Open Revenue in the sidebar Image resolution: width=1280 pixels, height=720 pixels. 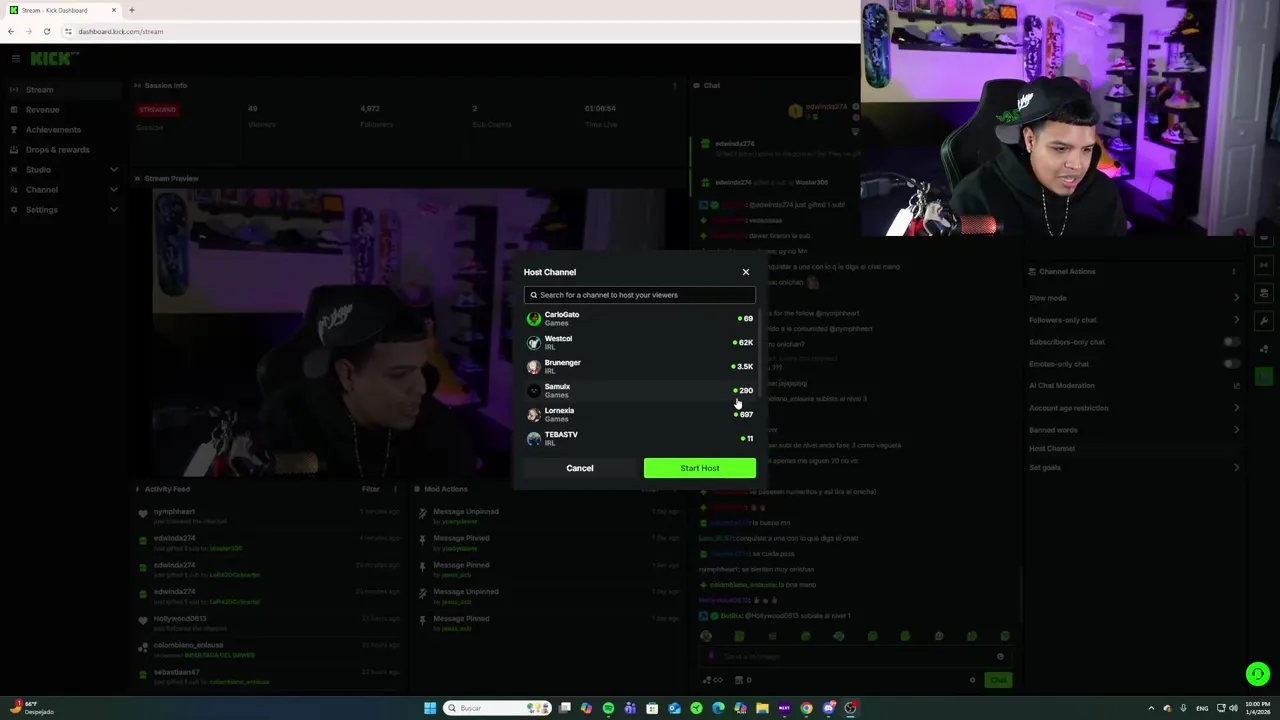62,110
